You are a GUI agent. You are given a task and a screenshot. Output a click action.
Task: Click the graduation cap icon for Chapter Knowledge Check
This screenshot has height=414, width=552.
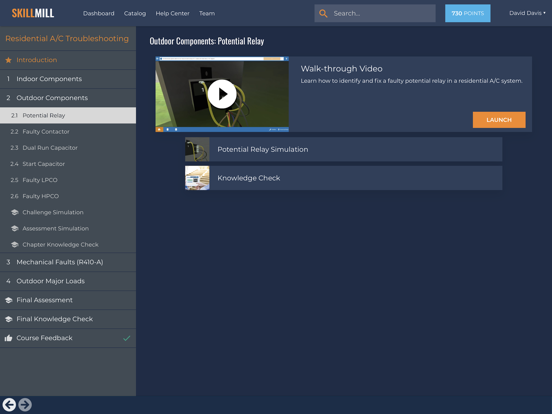point(14,245)
